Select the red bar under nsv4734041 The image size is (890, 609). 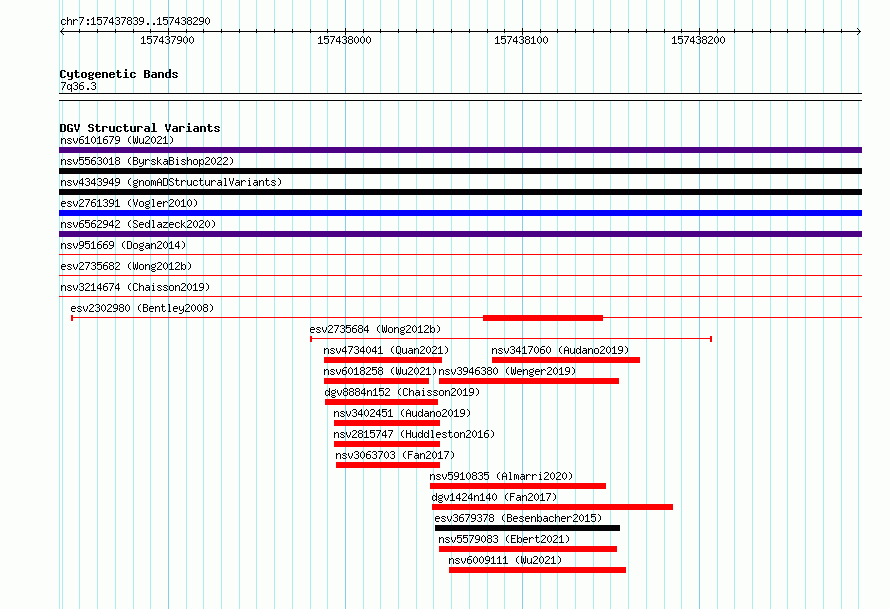click(383, 360)
